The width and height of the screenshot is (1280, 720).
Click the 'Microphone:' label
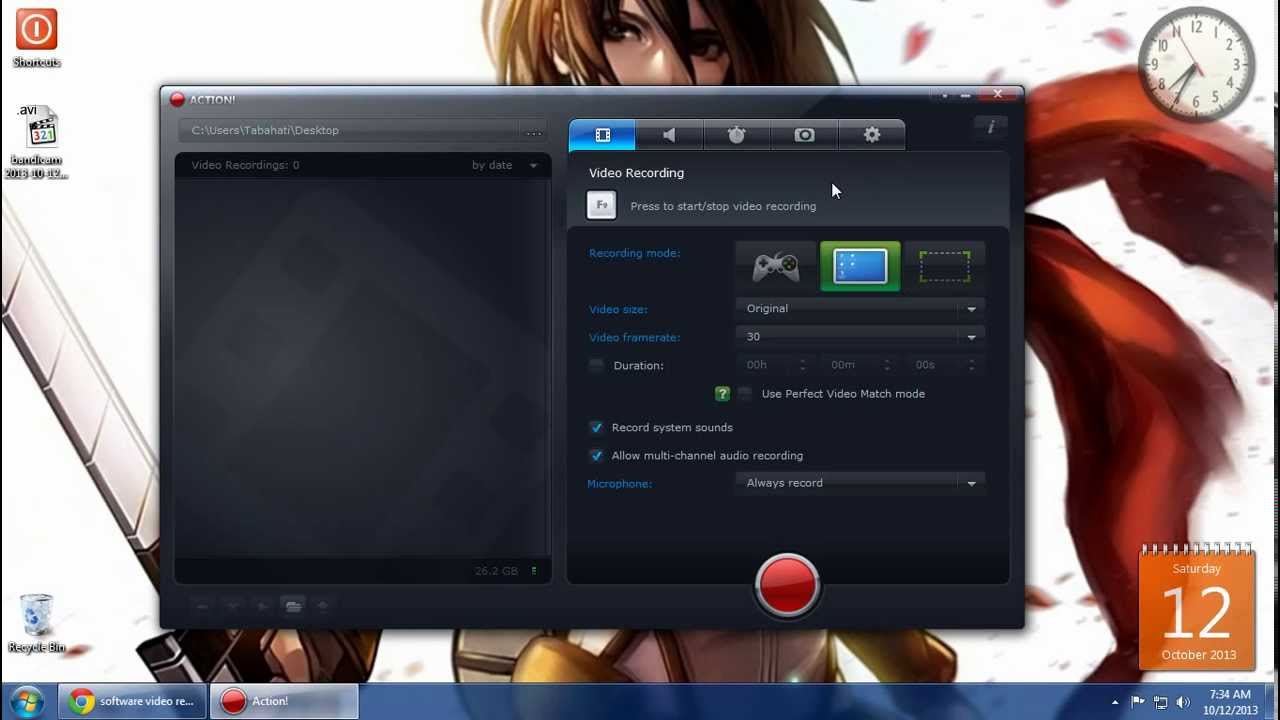click(x=619, y=484)
